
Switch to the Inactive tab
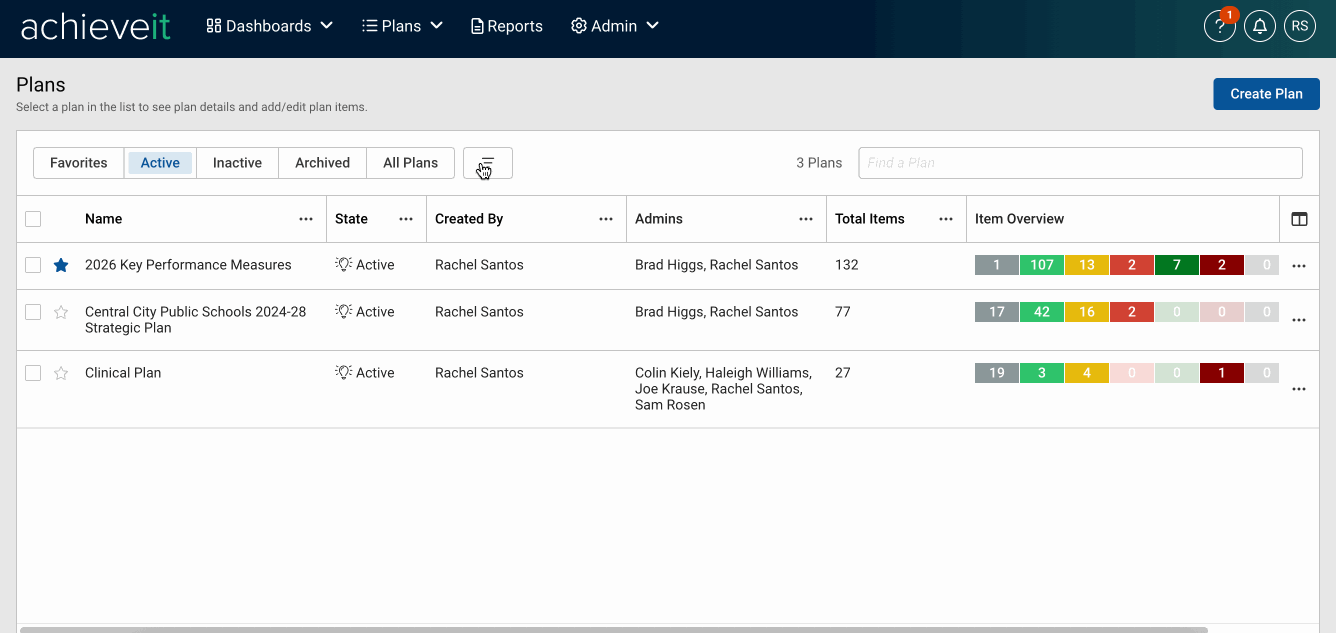coord(237,163)
